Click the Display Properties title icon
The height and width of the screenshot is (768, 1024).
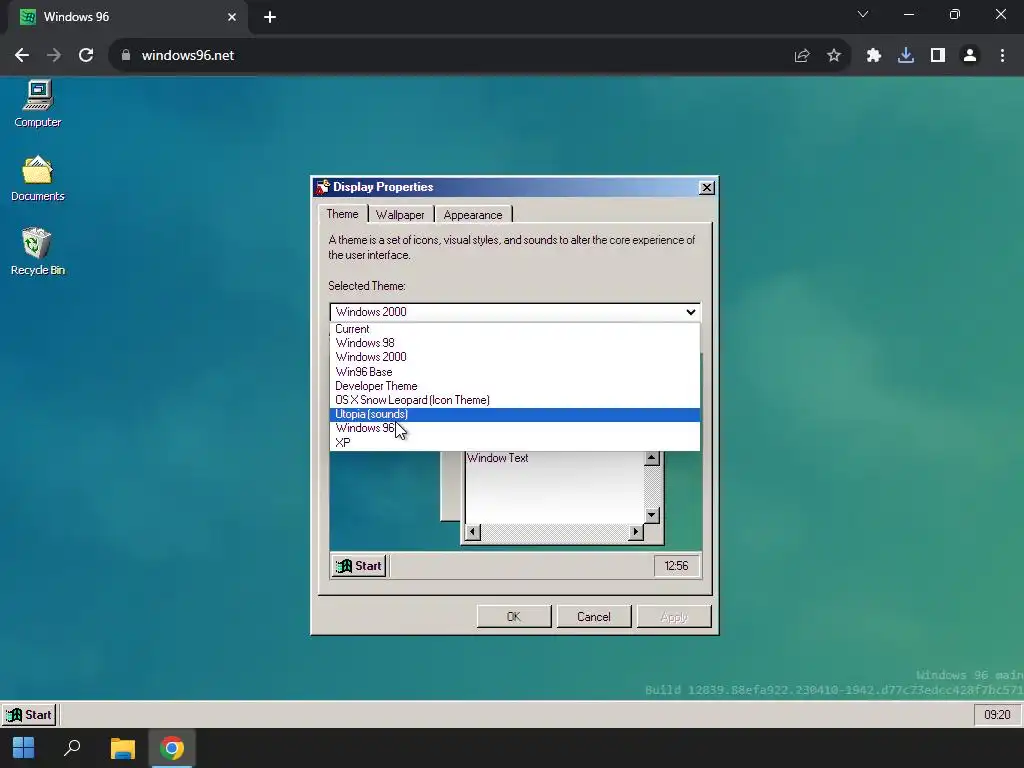[x=323, y=187]
